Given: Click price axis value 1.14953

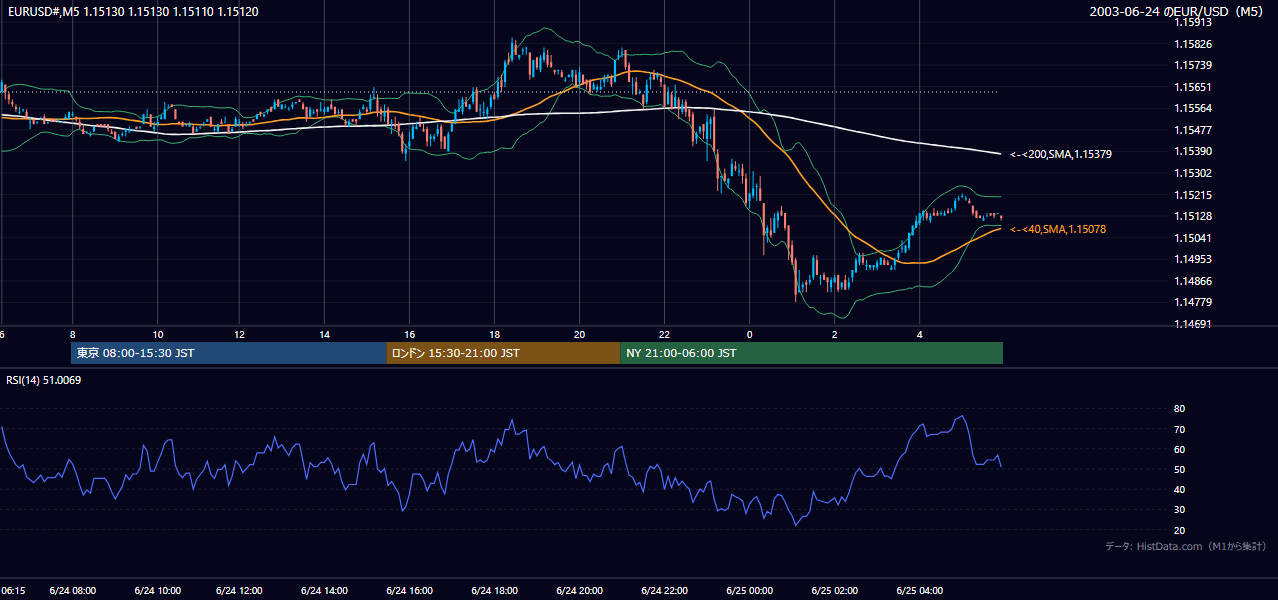Looking at the screenshot, I should 1193,259.
